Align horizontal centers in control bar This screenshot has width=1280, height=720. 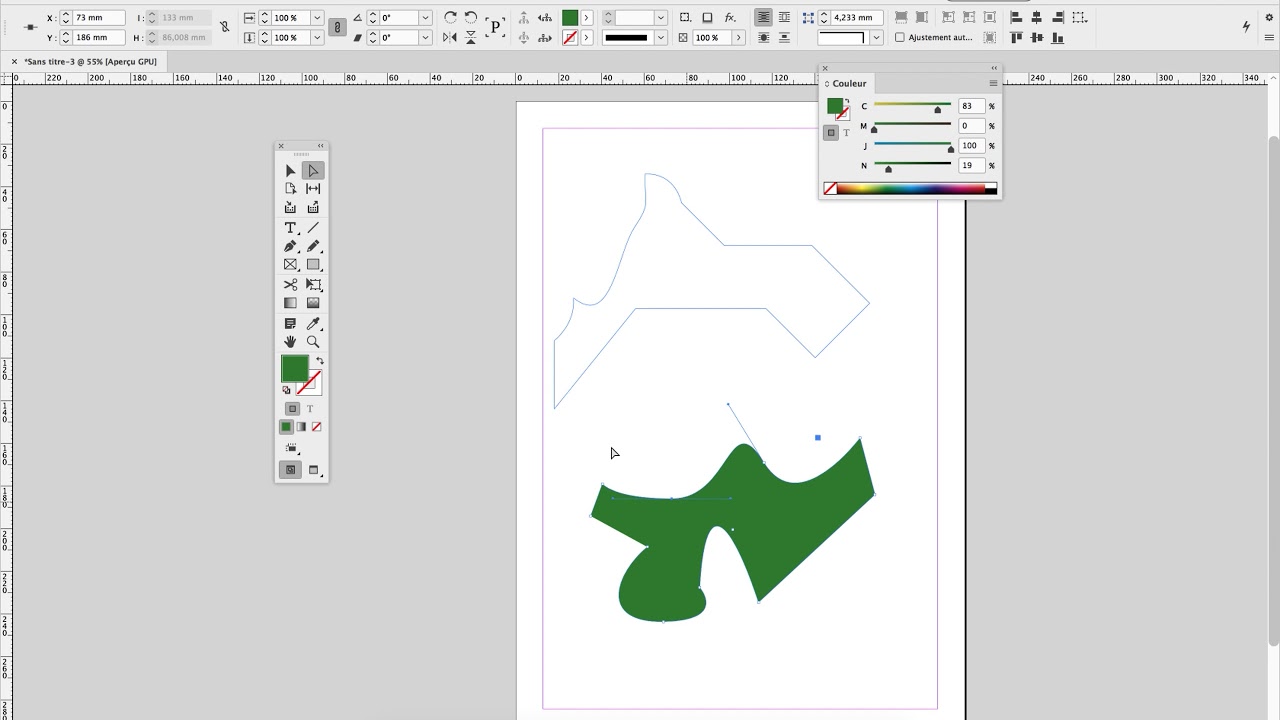[1037, 17]
